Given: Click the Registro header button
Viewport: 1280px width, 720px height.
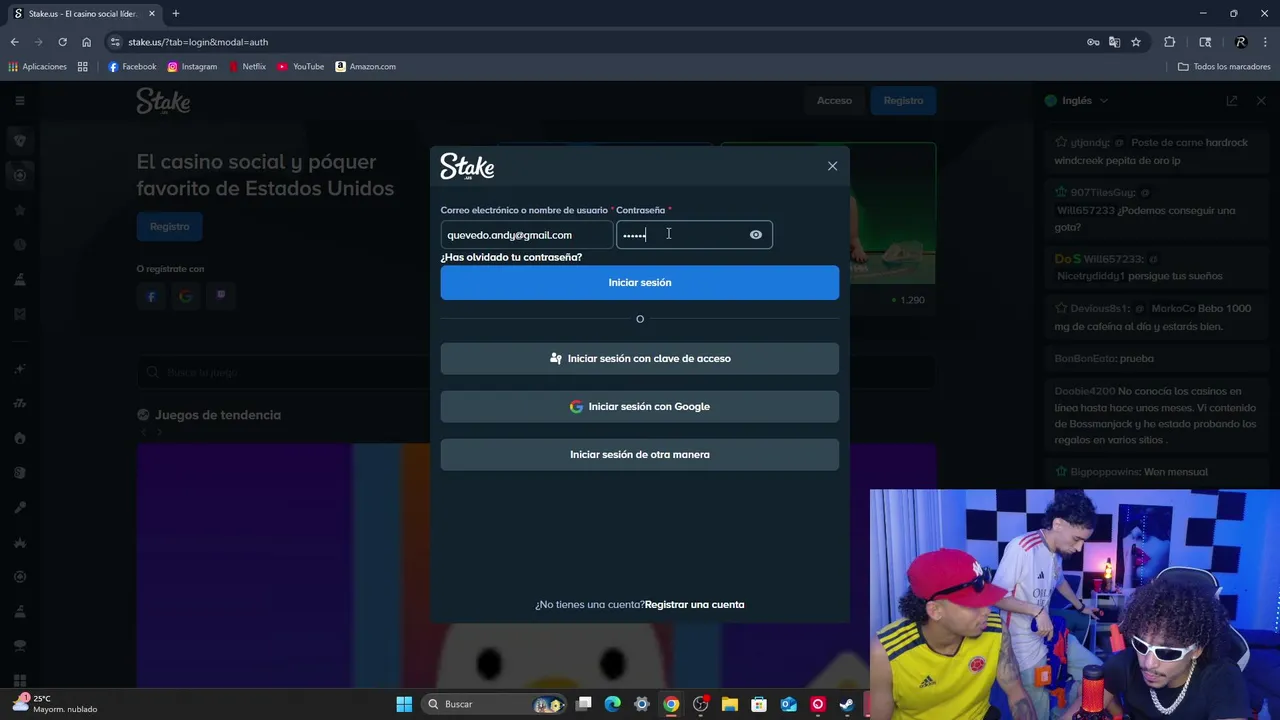Looking at the screenshot, I should point(903,100).
